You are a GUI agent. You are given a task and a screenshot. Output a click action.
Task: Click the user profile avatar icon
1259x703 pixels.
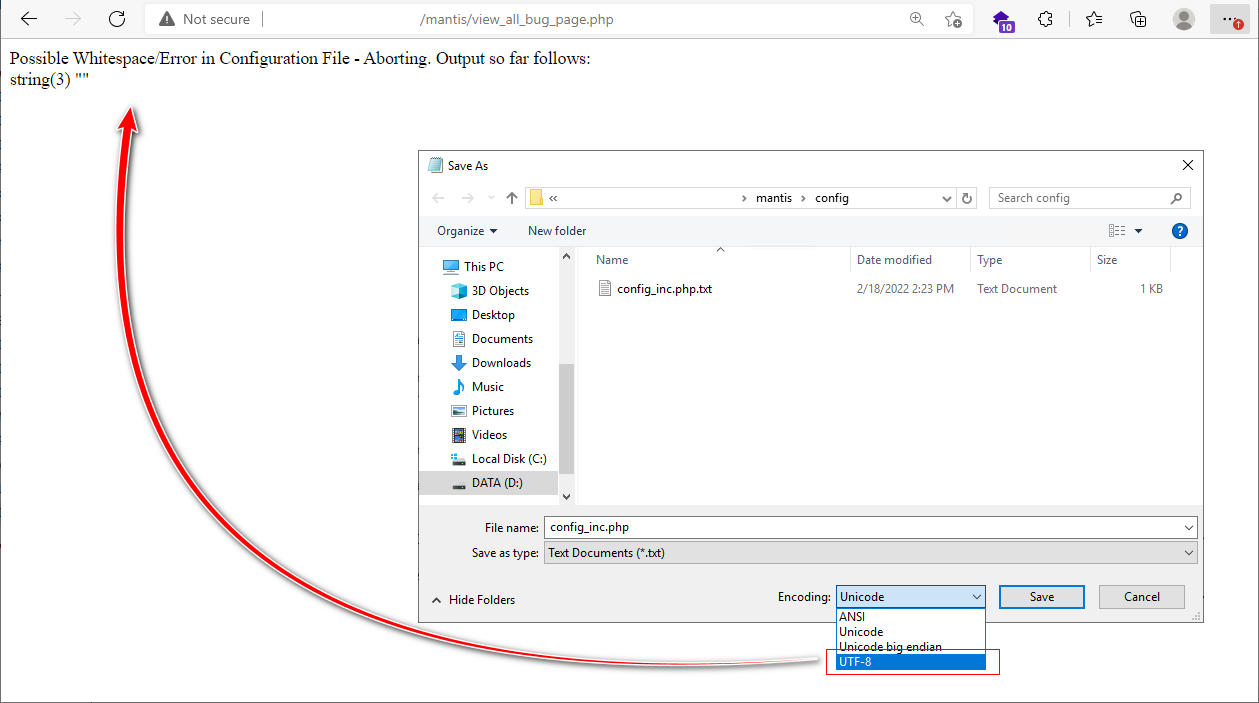[1184, 19]
